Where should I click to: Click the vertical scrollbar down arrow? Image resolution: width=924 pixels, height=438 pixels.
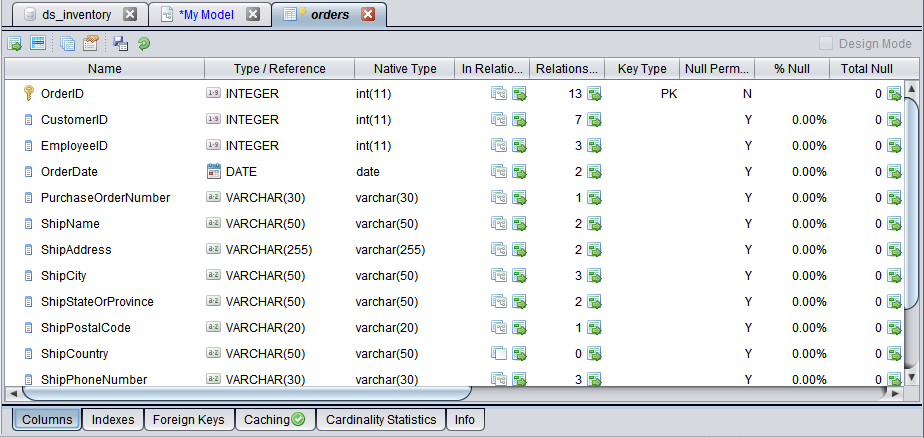click(x=911, y=377)
